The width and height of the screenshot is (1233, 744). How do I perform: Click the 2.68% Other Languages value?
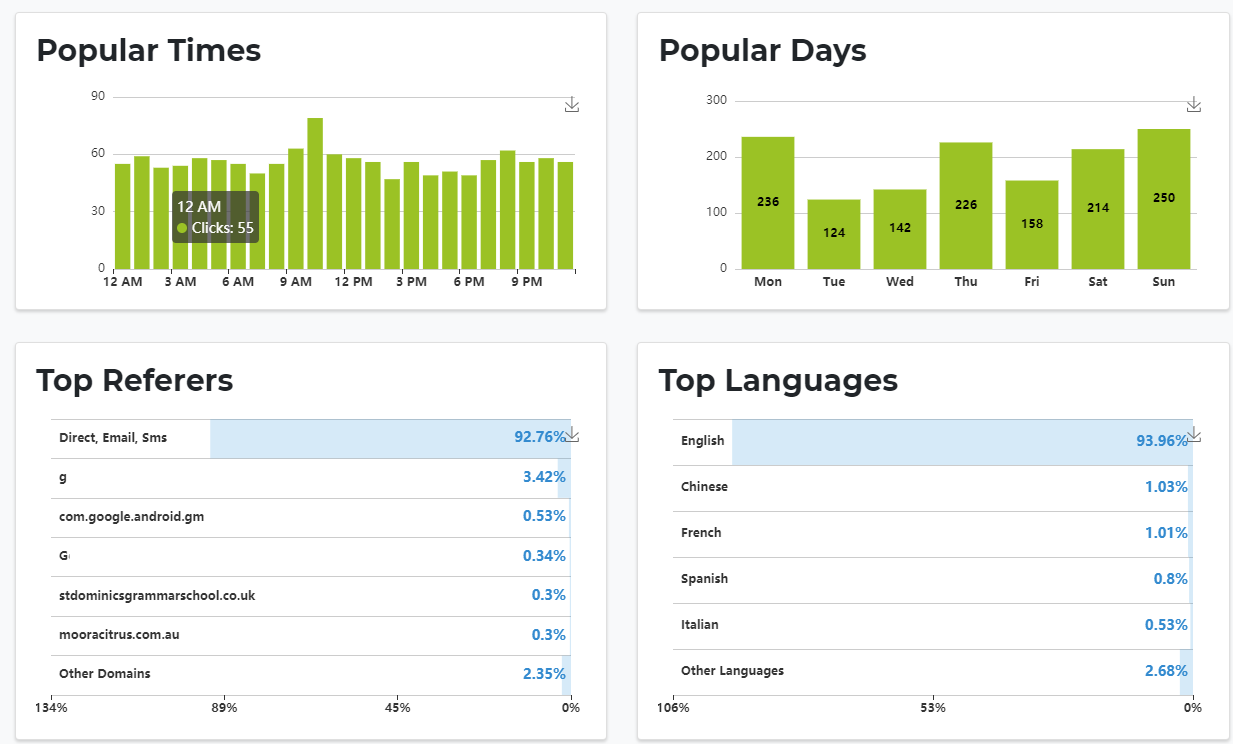1166,671
